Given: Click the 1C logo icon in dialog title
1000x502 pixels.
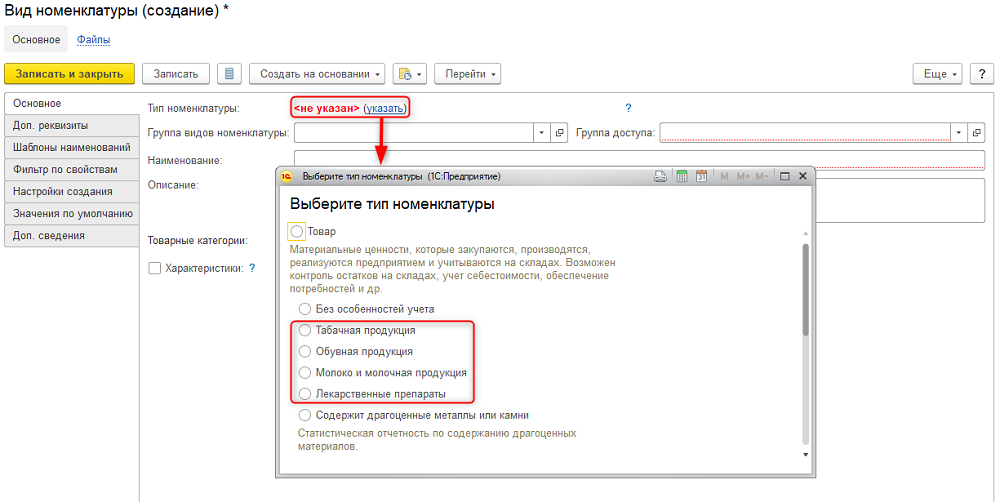Looking at the screenshot, I should point(288,177).
